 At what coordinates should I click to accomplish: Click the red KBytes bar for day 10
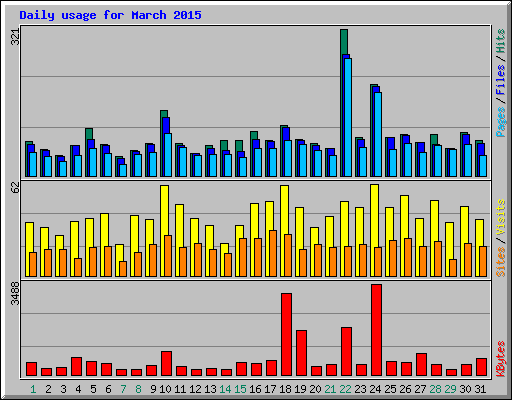(166, 363)
